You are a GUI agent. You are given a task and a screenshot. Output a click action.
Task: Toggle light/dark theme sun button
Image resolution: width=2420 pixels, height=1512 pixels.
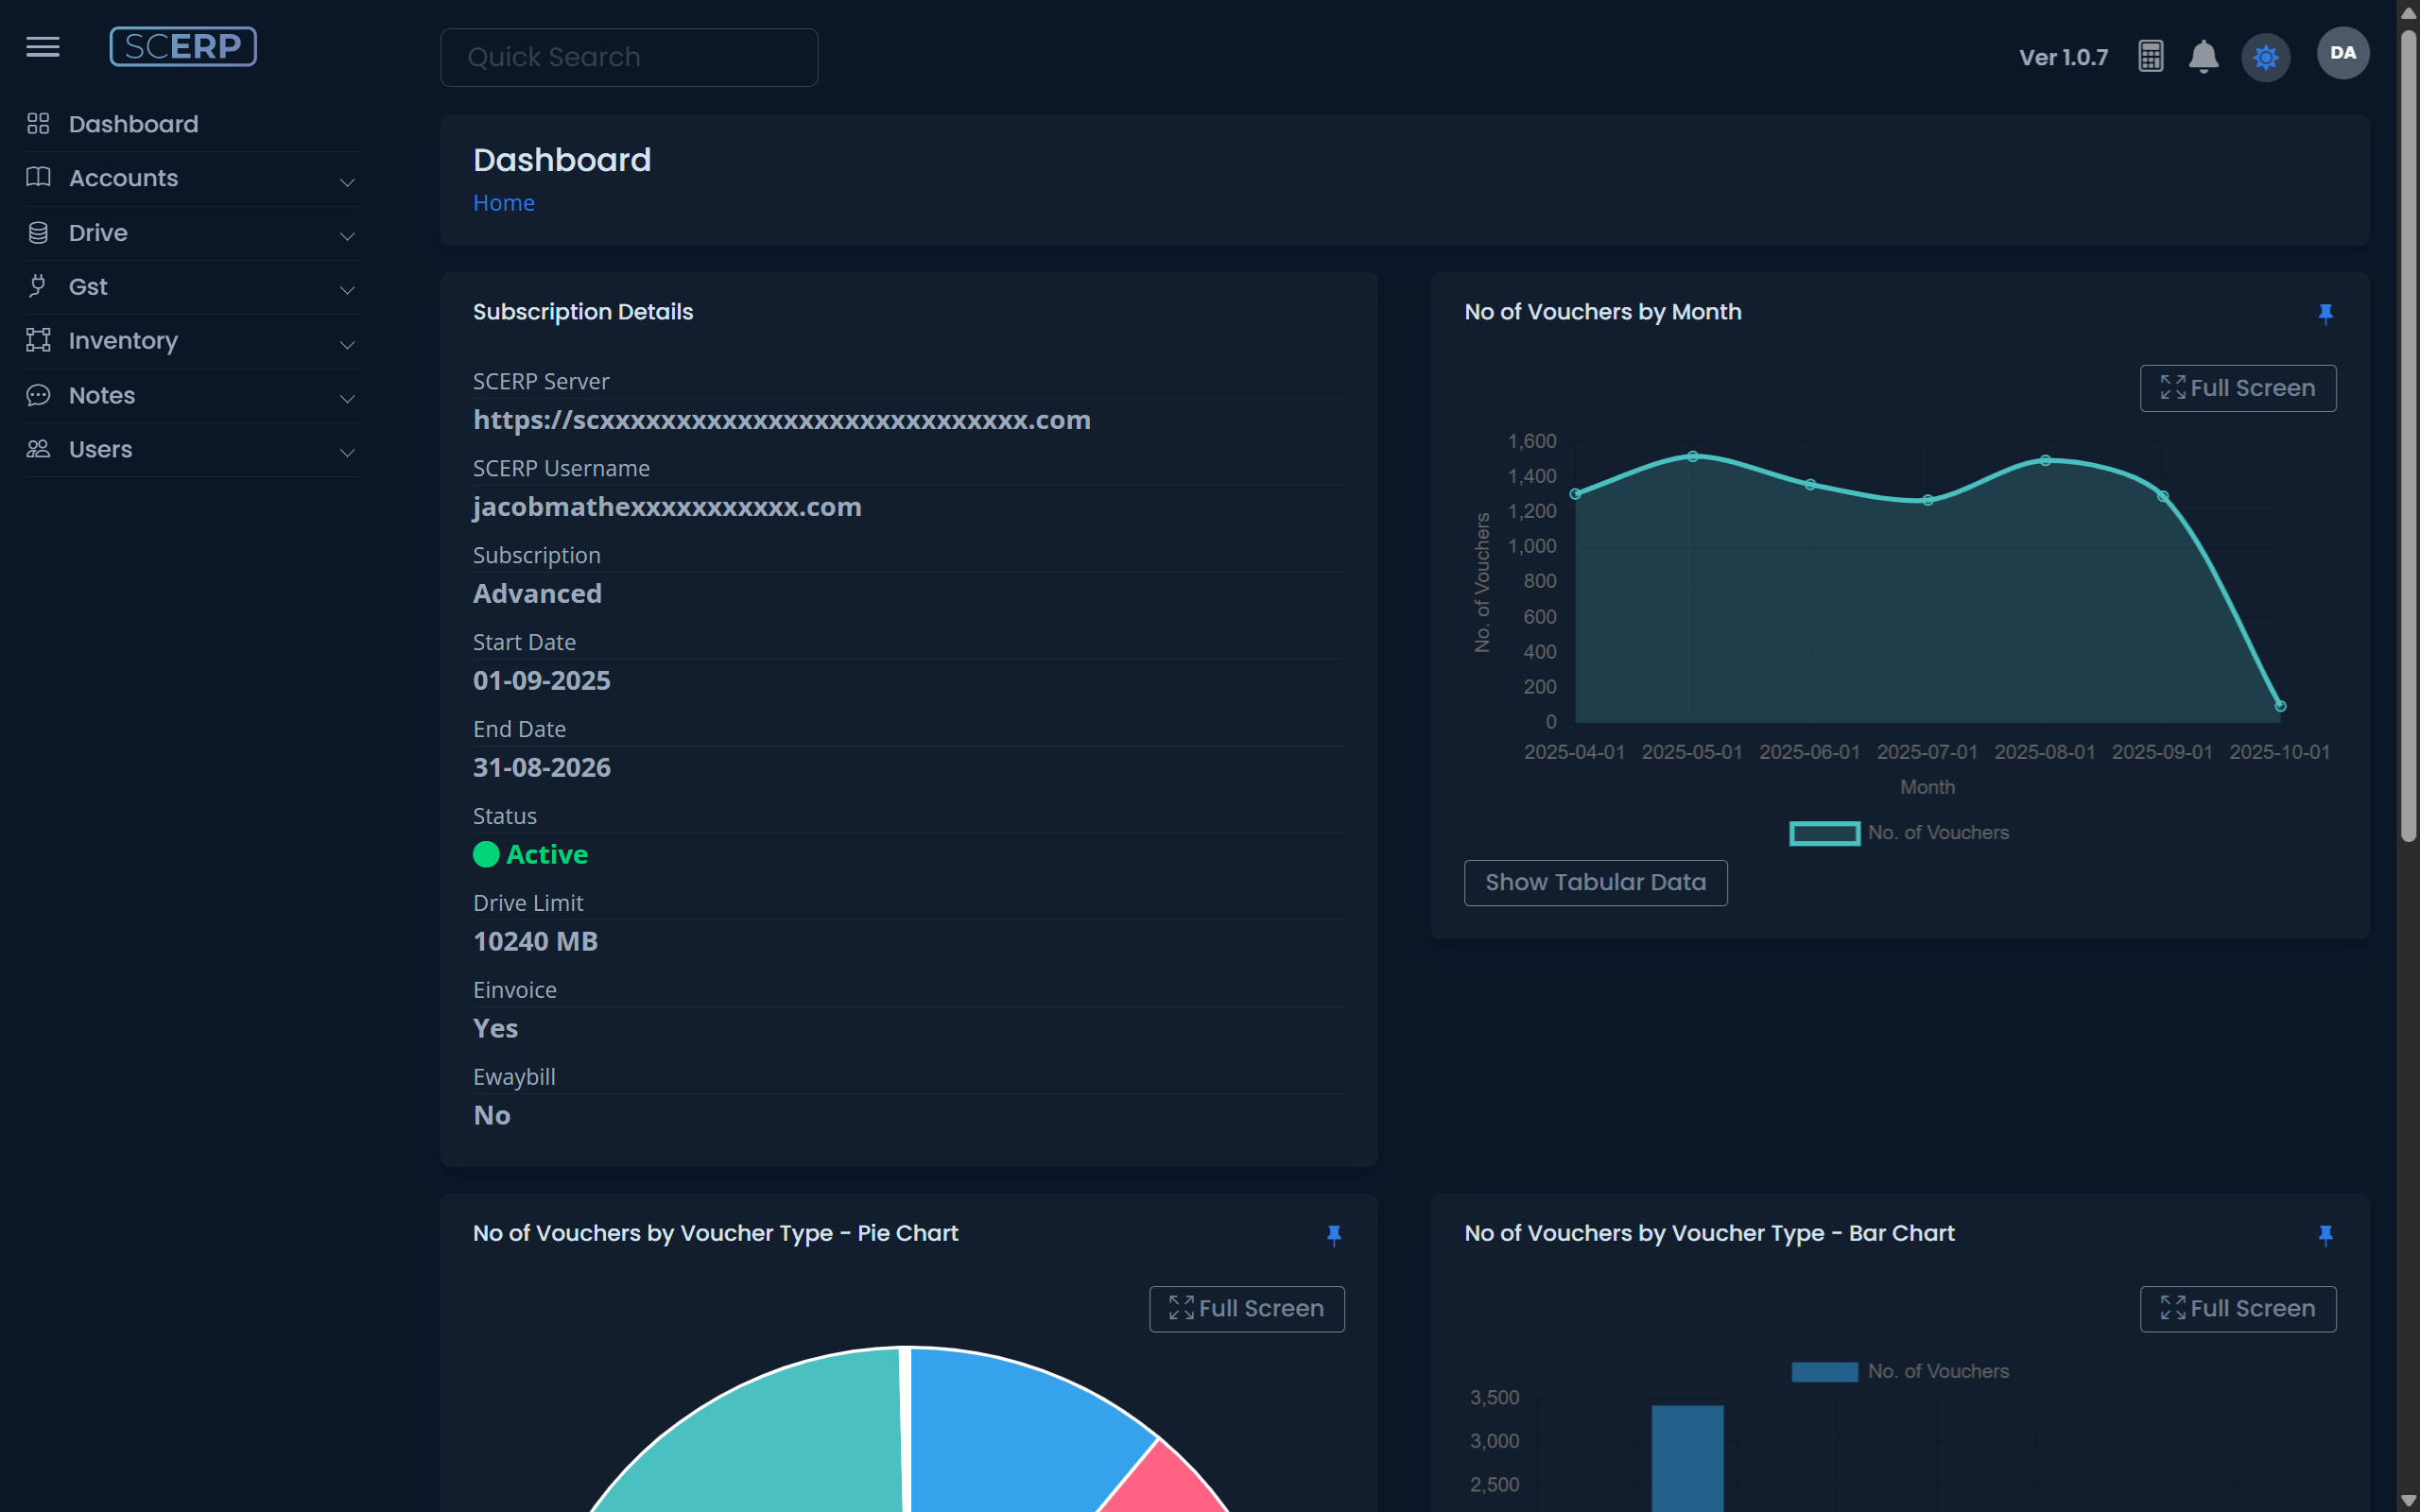[x=2265, y=57]
